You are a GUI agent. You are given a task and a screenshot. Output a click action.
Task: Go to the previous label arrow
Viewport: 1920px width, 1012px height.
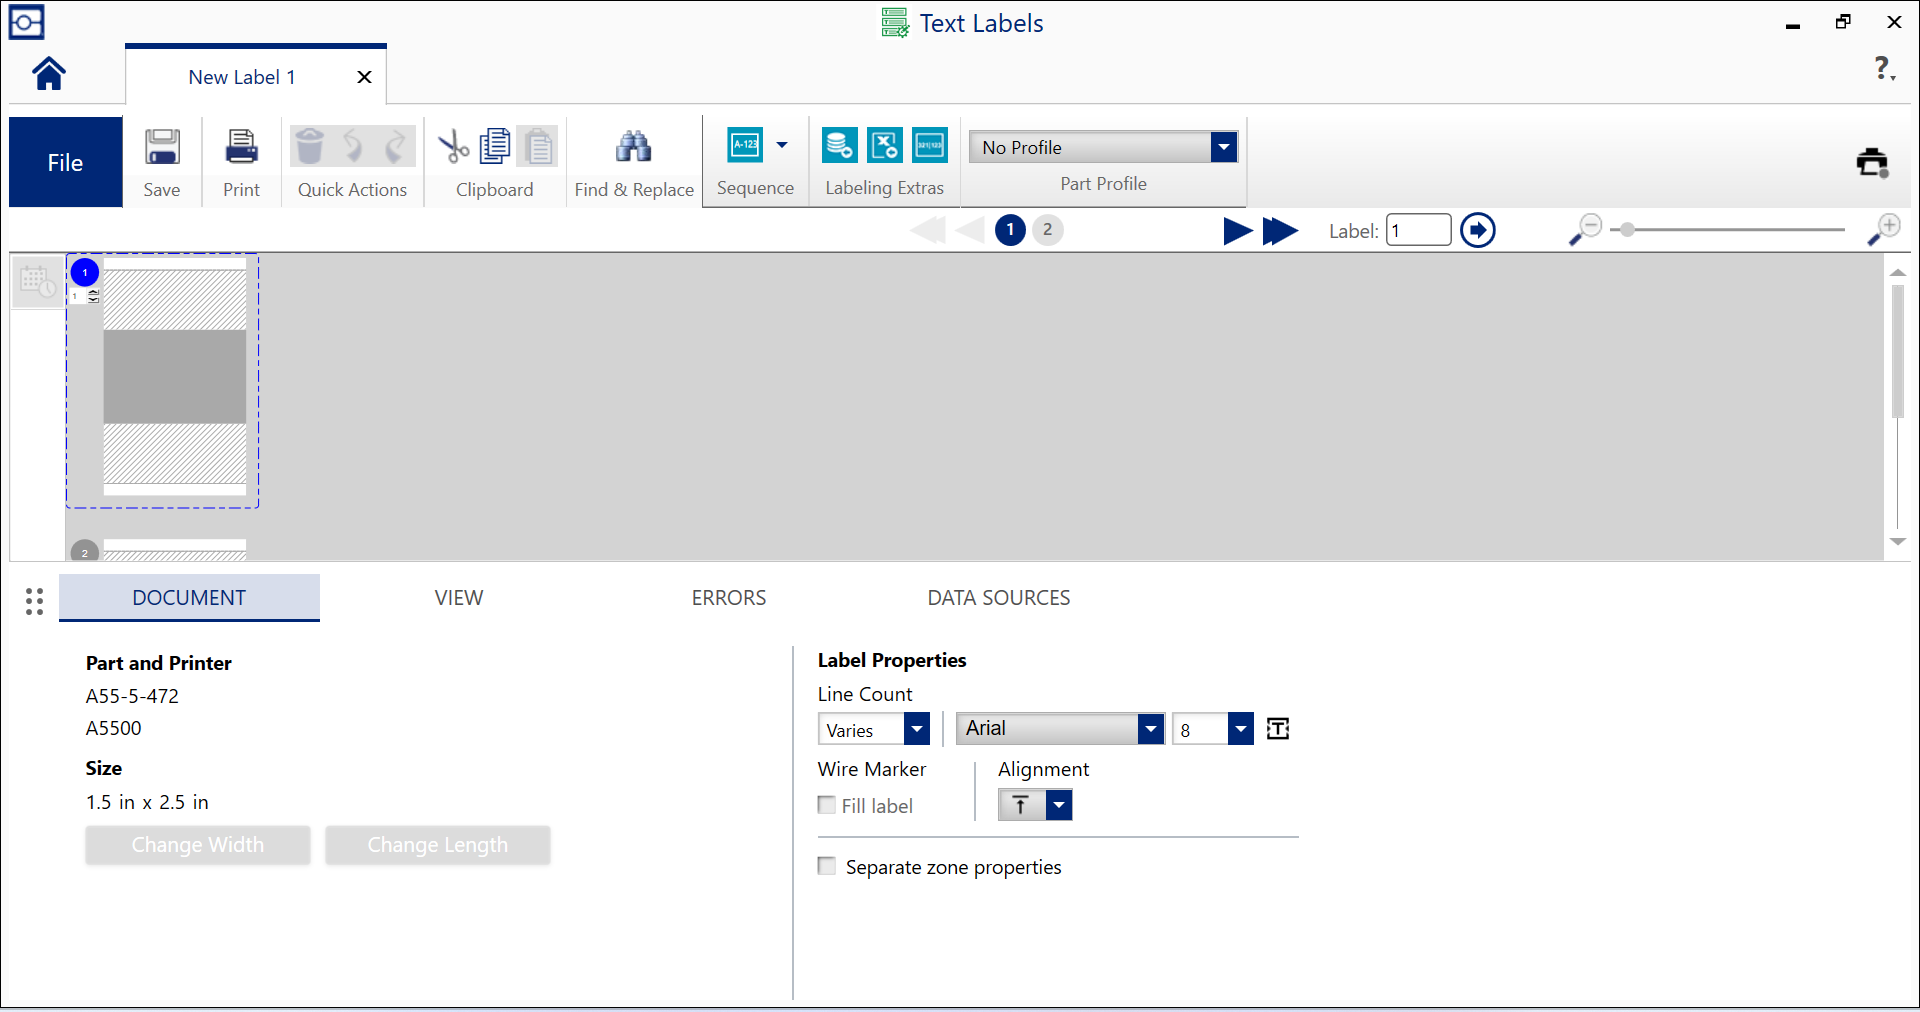pyautogui.click(x=970, y=231)
